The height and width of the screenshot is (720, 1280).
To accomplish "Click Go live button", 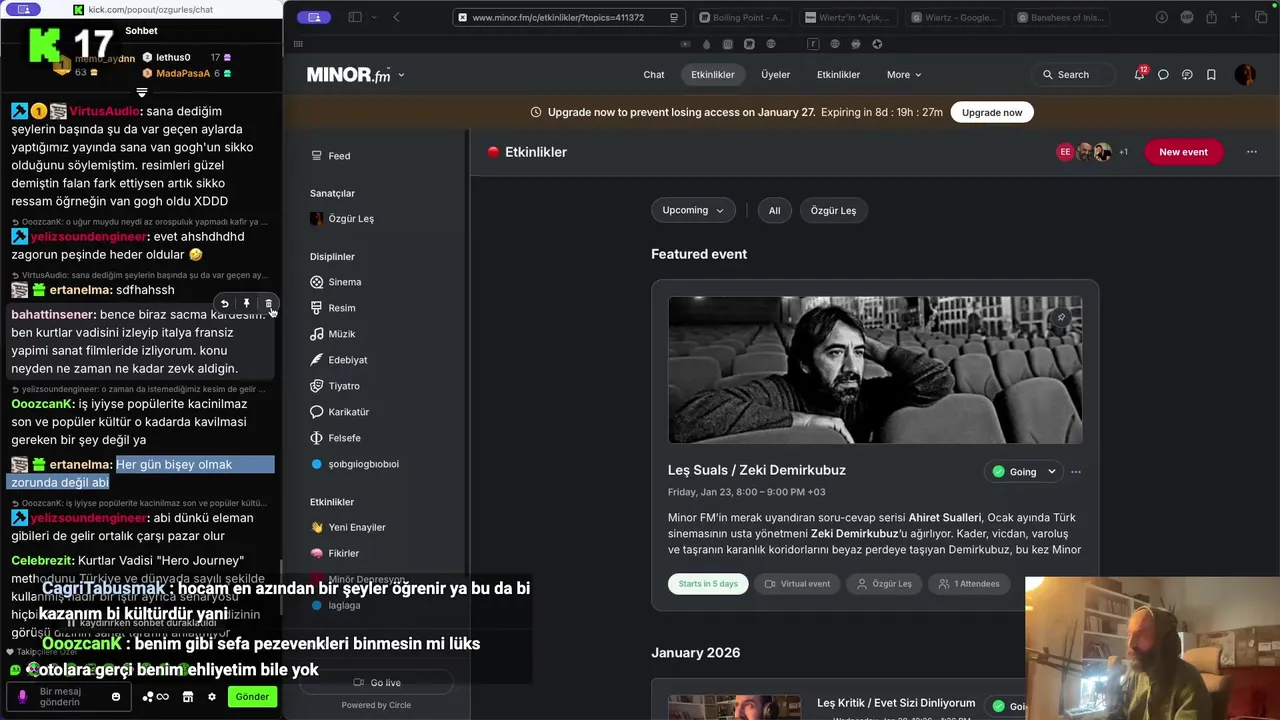I will click(x=377, y=683).
